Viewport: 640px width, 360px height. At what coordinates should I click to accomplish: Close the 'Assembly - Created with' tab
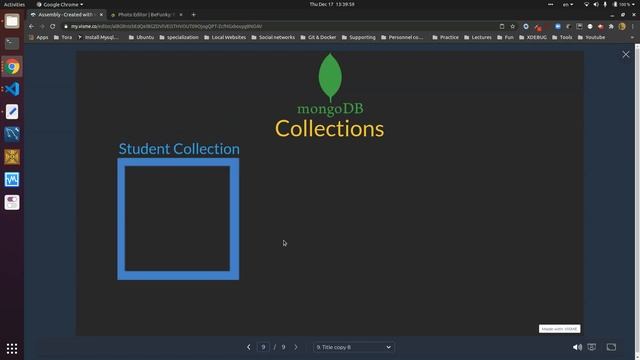101,15
